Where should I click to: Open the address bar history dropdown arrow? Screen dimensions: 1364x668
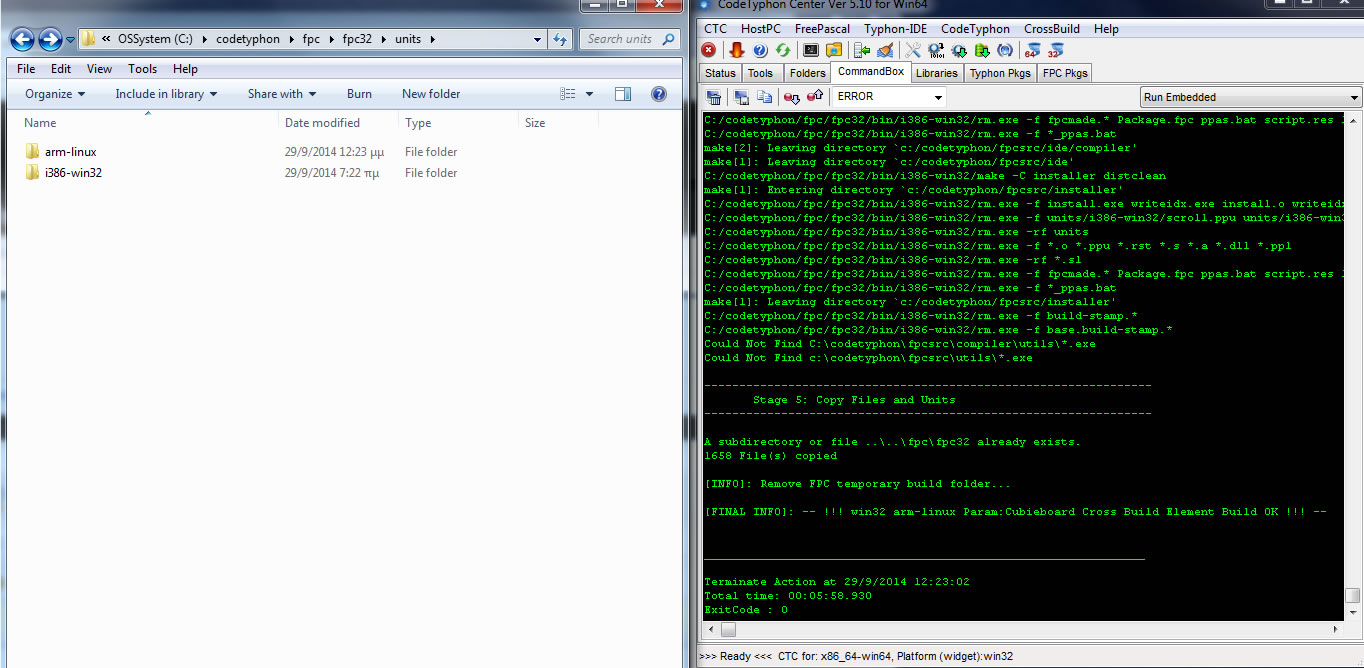[538, 40]
